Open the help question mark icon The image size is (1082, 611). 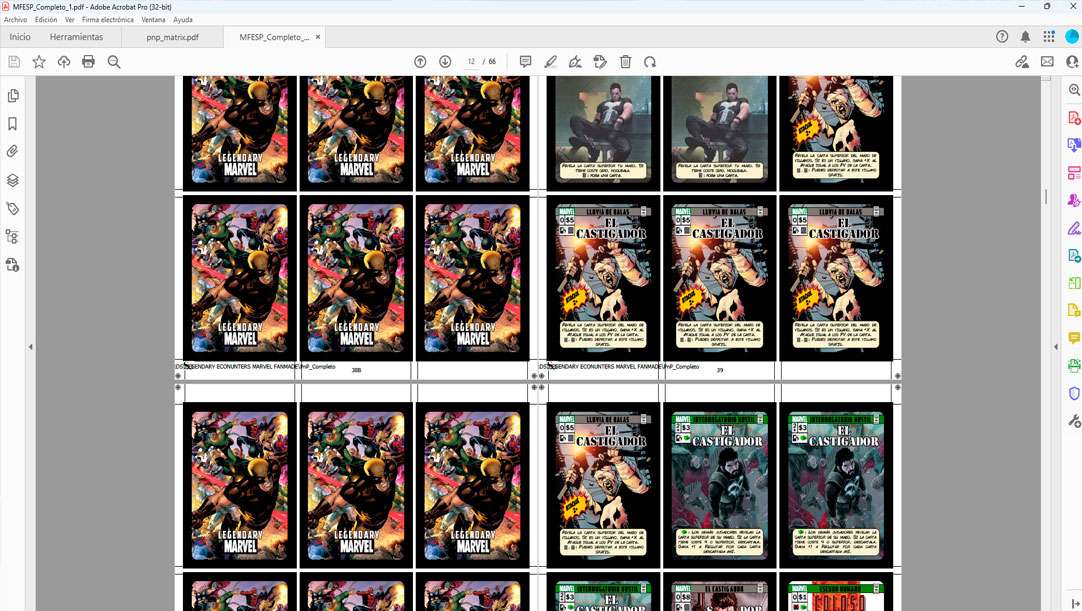tap(1002, 37)
